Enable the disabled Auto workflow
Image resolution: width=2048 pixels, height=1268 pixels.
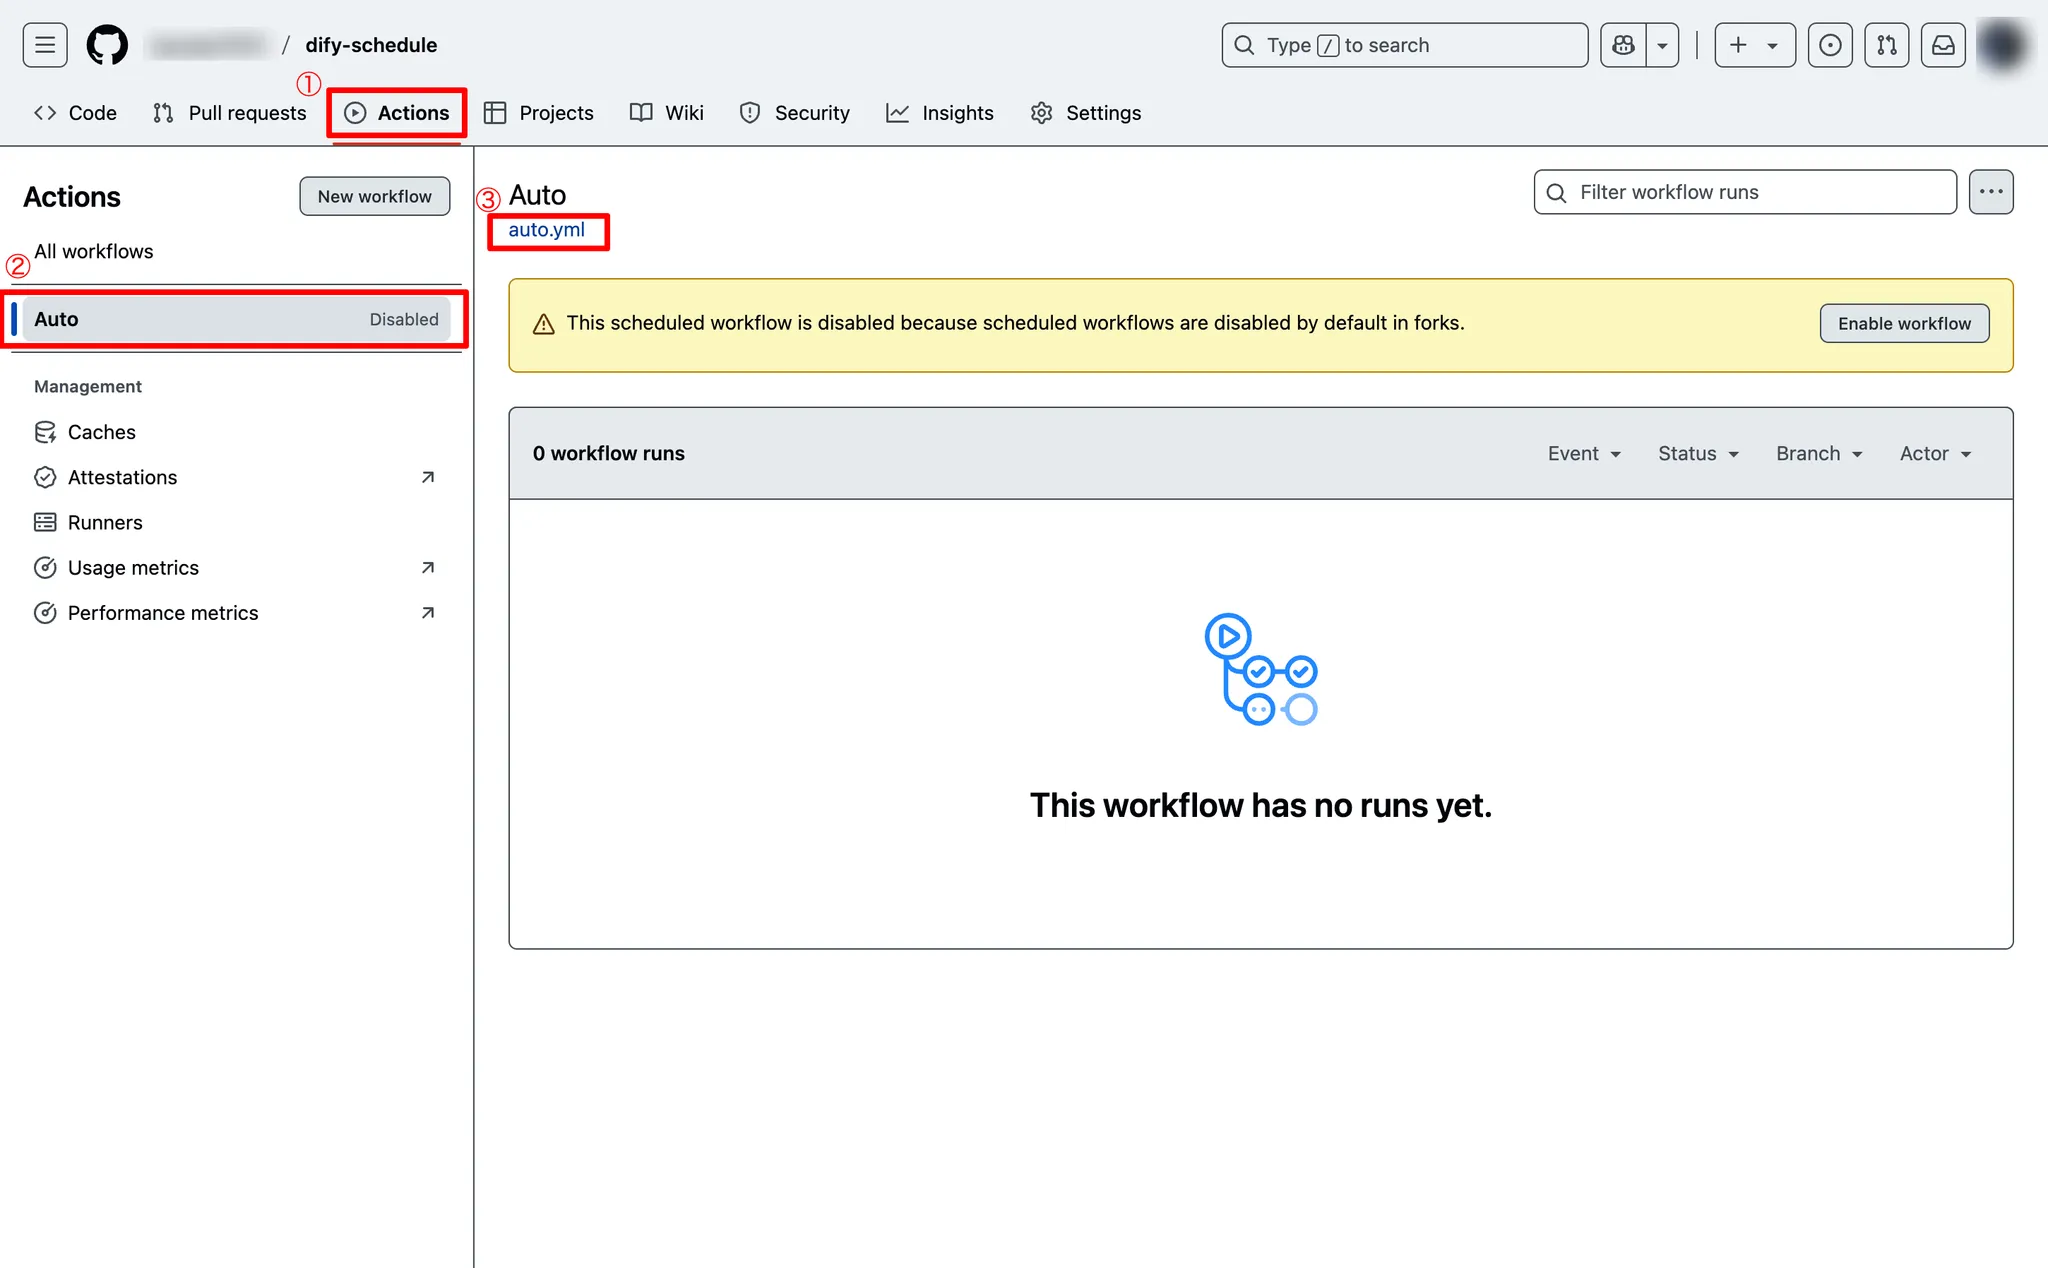coord(1903,324)
